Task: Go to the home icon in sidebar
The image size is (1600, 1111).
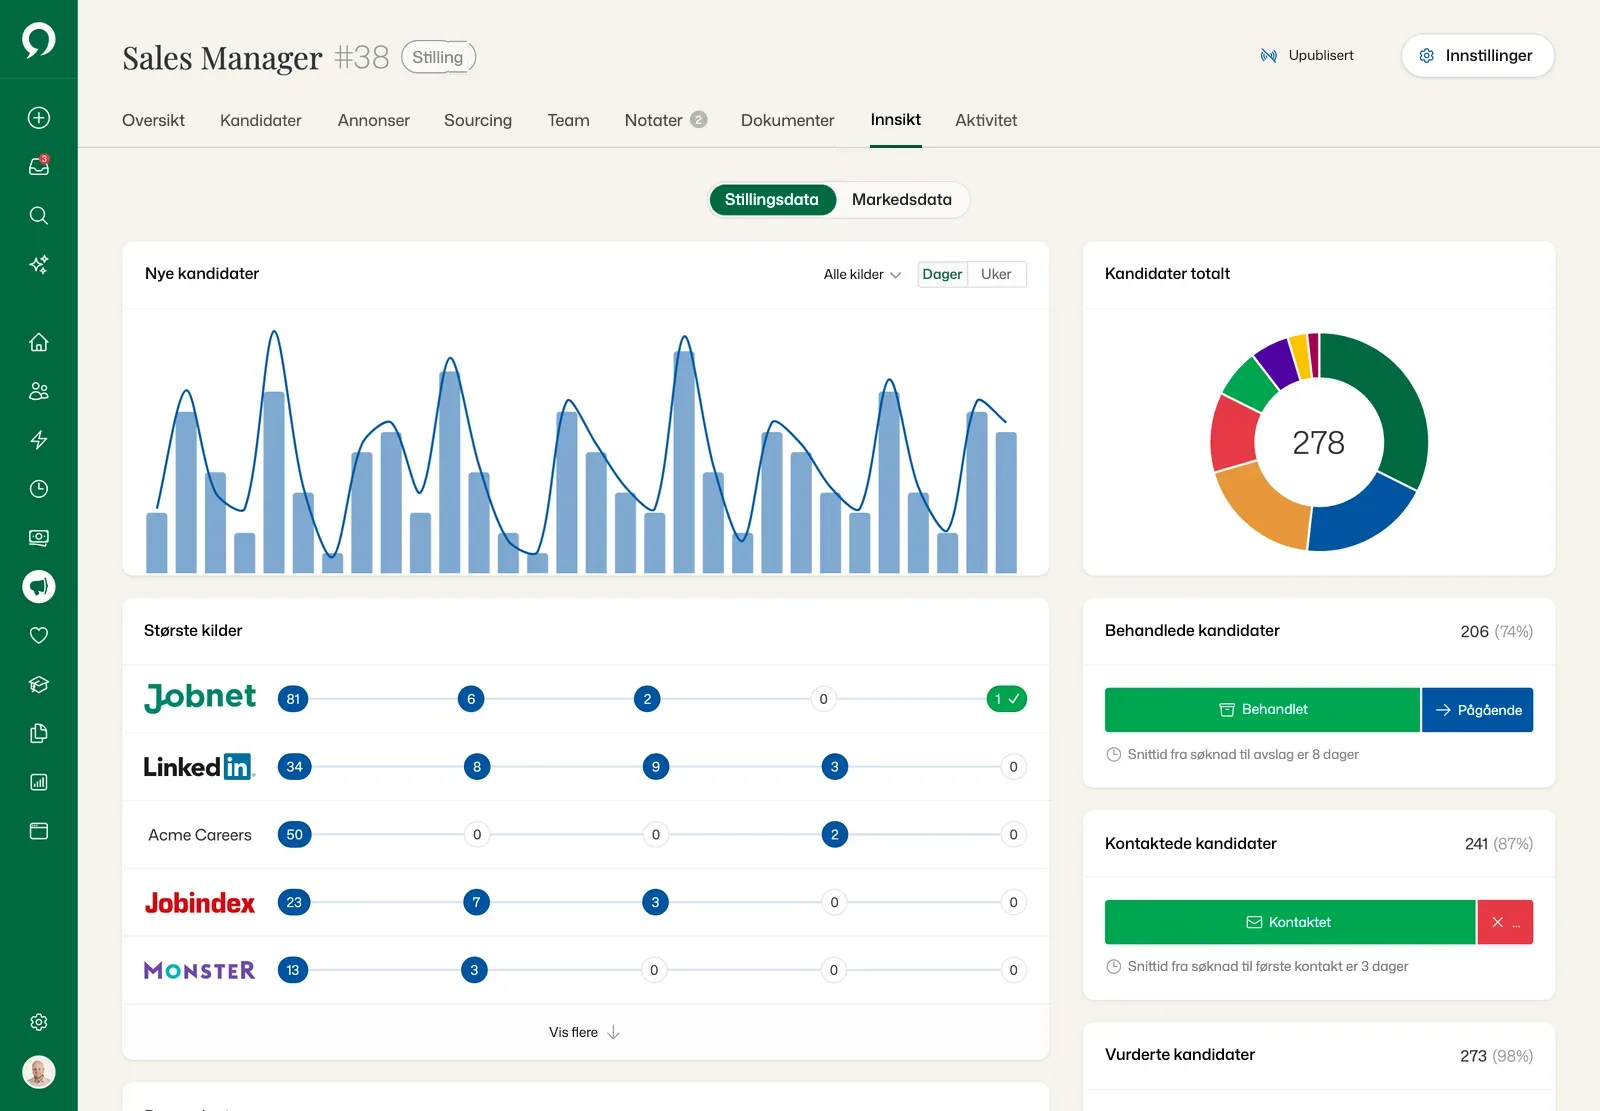Action: pos(39,342)
